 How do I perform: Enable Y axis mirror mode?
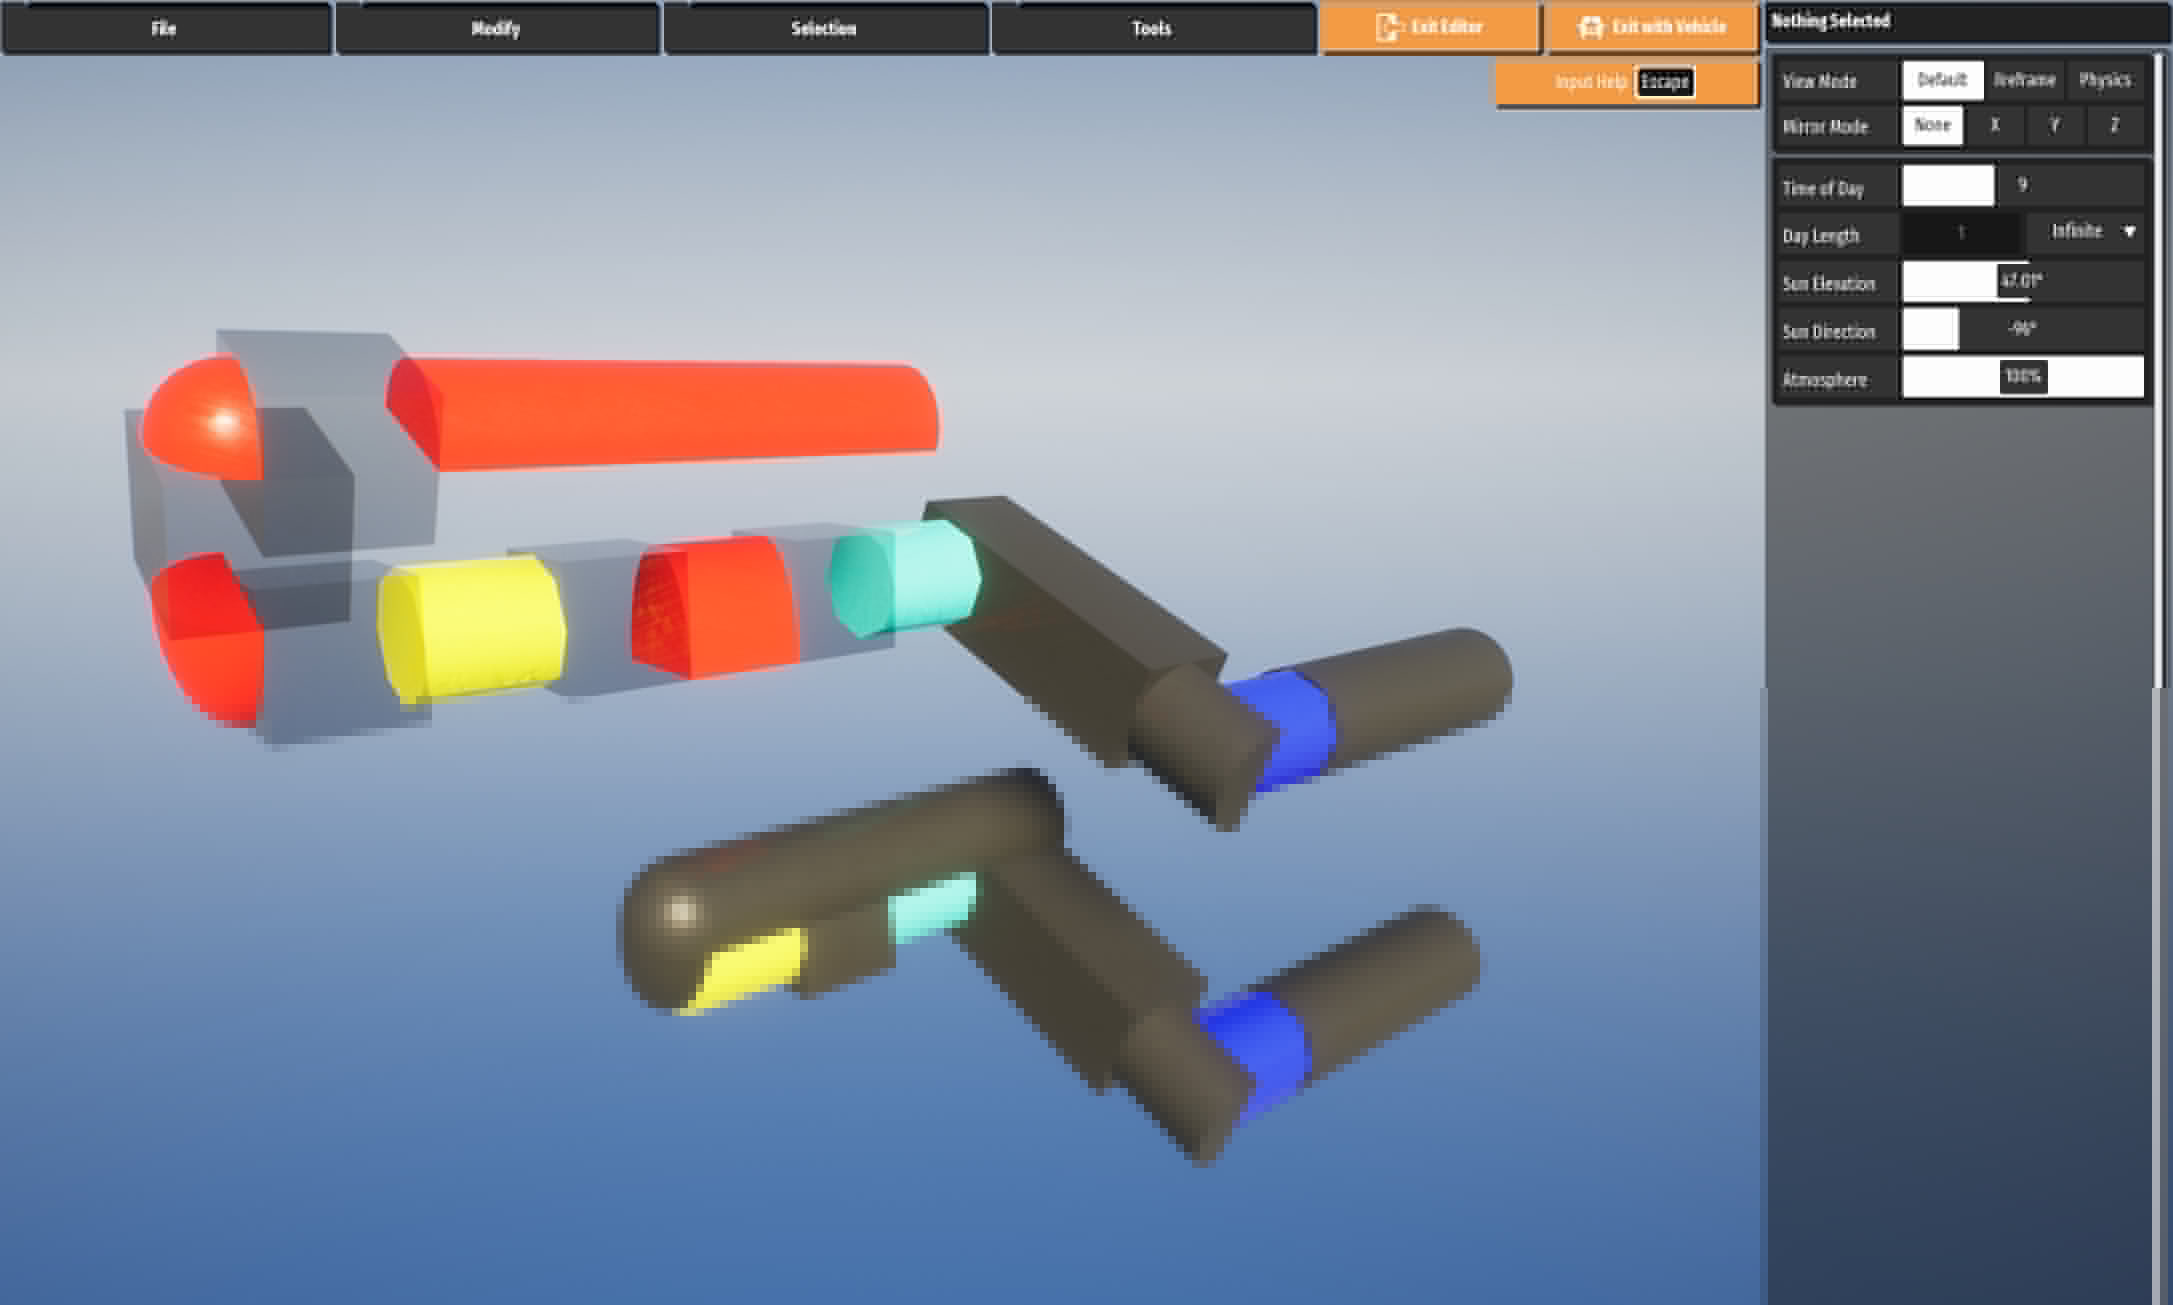[x=2054, y=126]
